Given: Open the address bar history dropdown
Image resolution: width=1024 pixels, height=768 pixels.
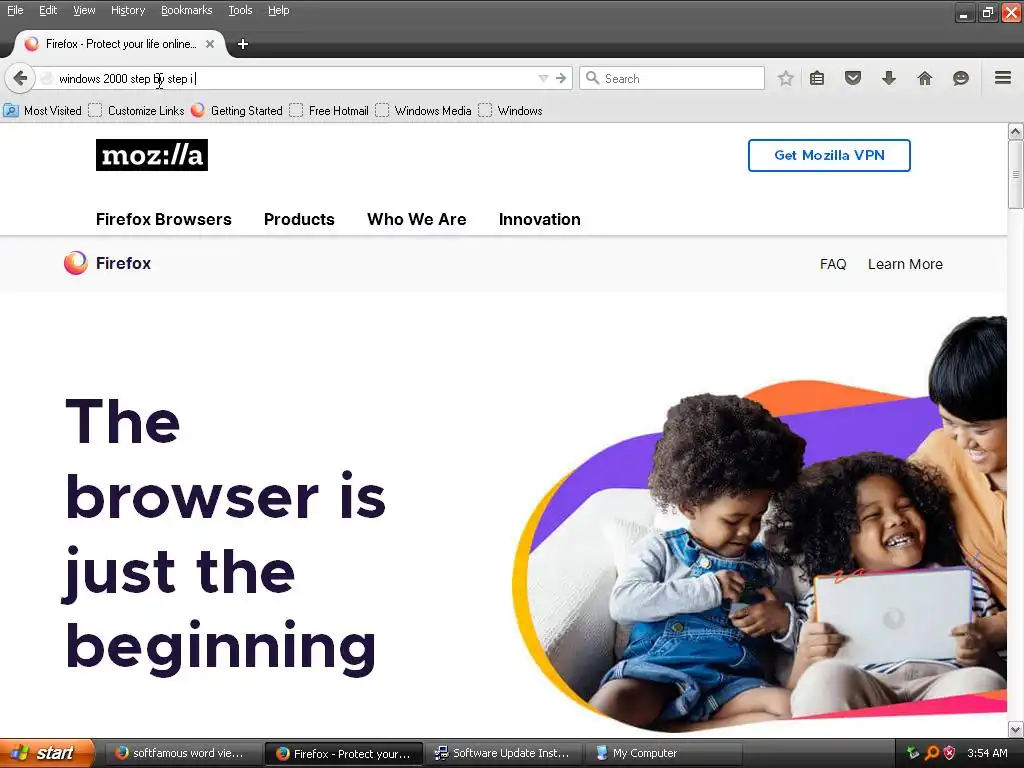Looking at the screenshot, I should point(543,78).
